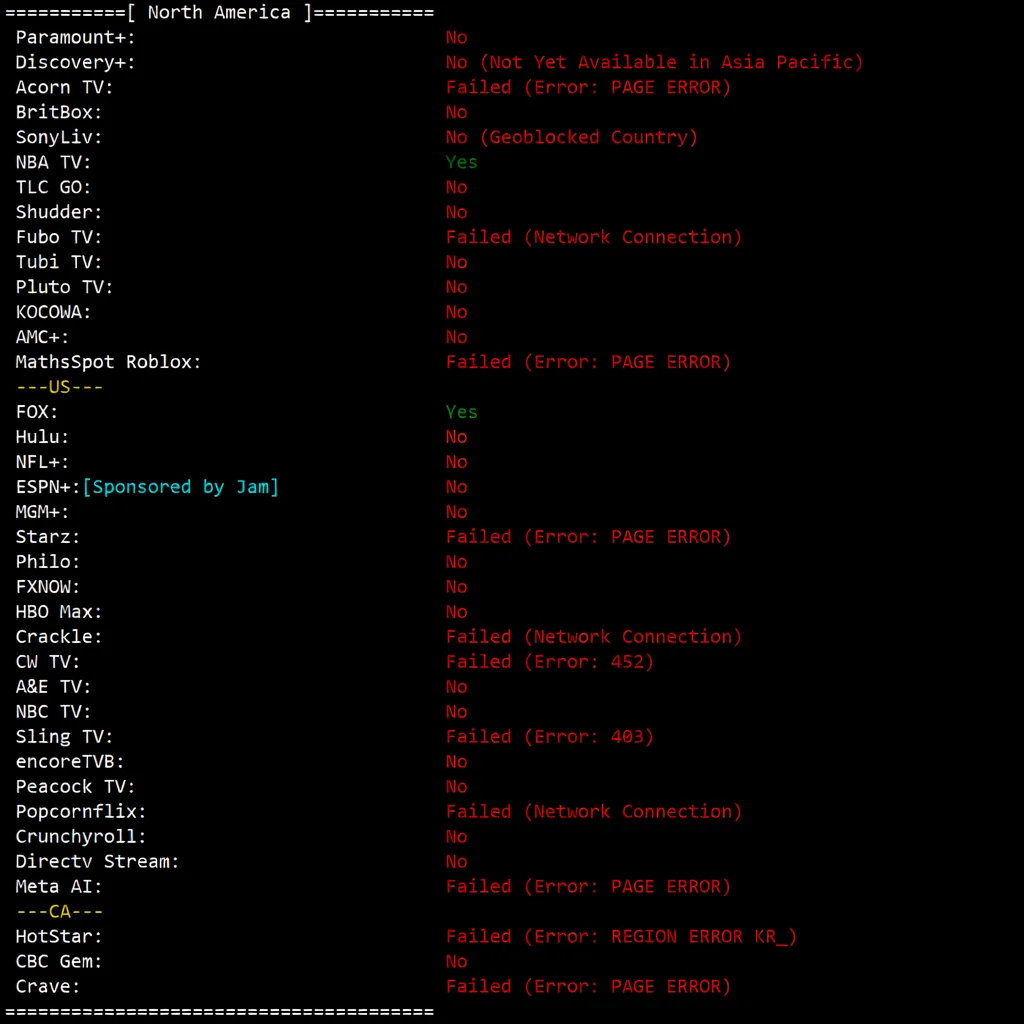Click the PAGE ERROR result for Meta AI
The height and width of the screenshot is (1024, 1024).
pos(588,886)
